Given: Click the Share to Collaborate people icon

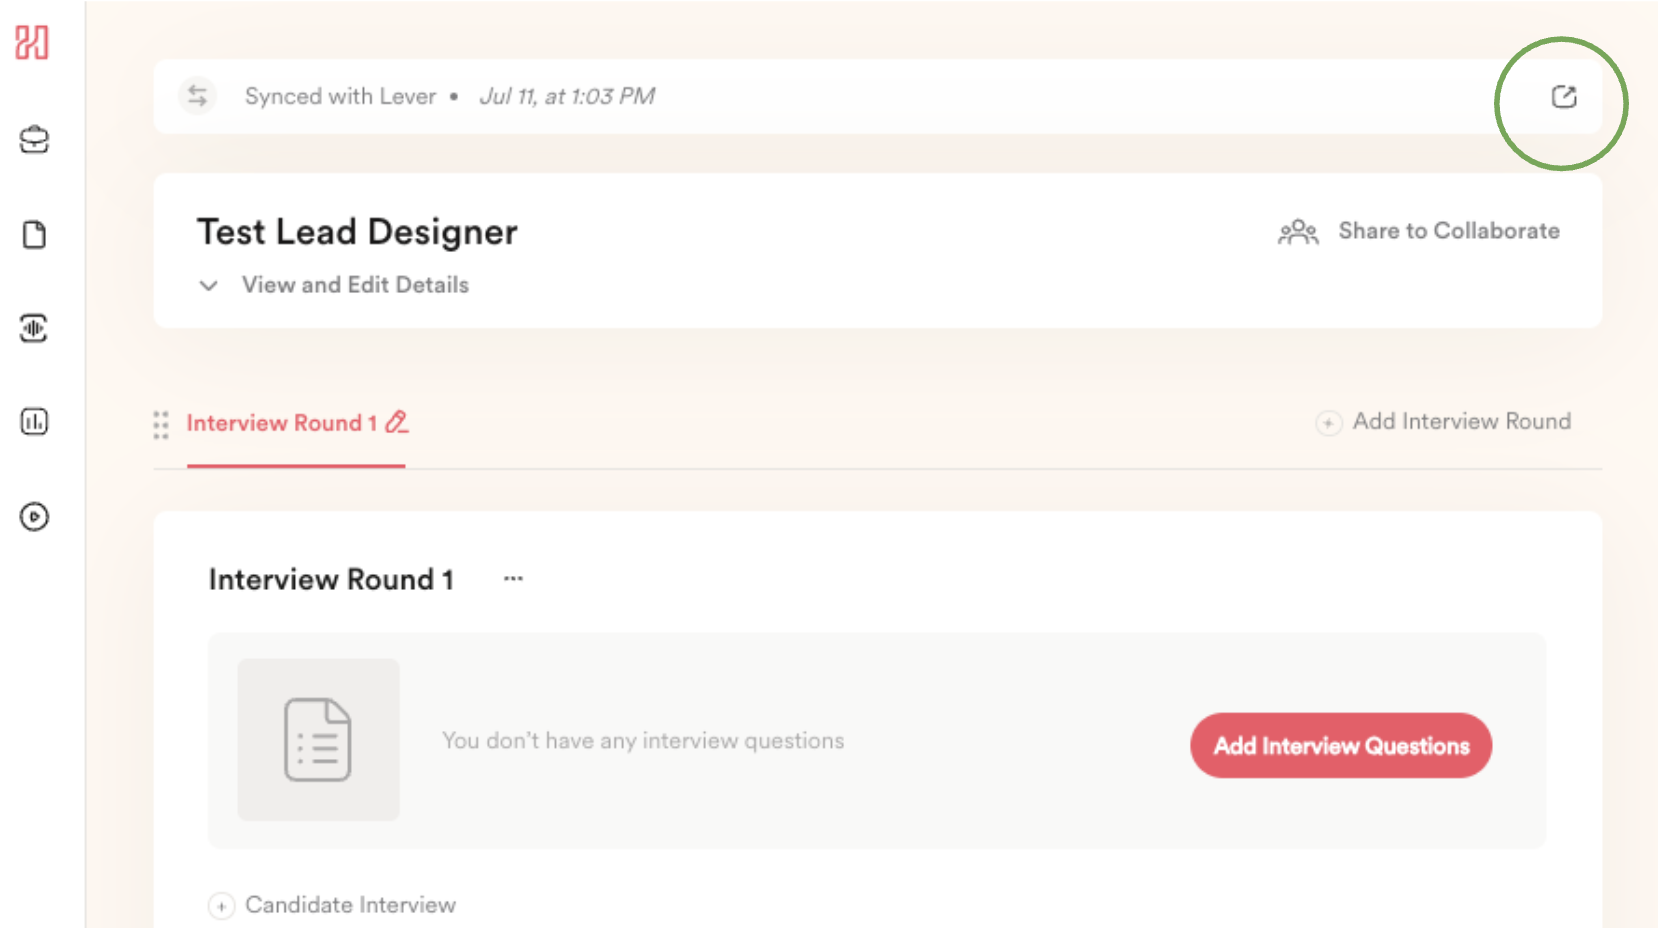Looking at the screenshot, I should point(1297,231).
